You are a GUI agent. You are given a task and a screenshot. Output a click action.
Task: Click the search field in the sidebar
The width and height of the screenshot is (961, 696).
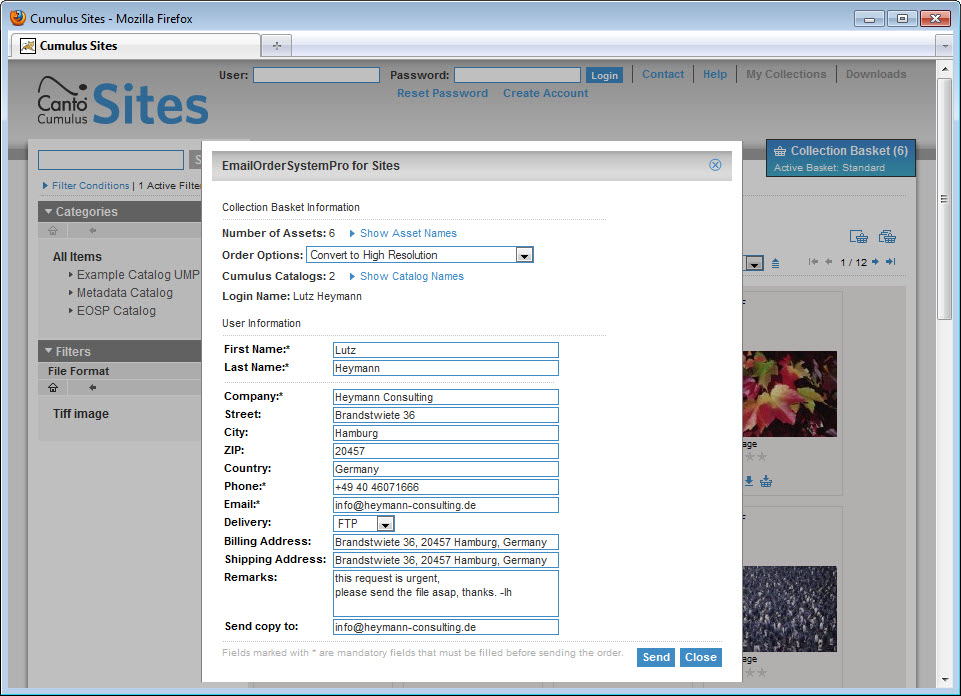tap(111, 160)
